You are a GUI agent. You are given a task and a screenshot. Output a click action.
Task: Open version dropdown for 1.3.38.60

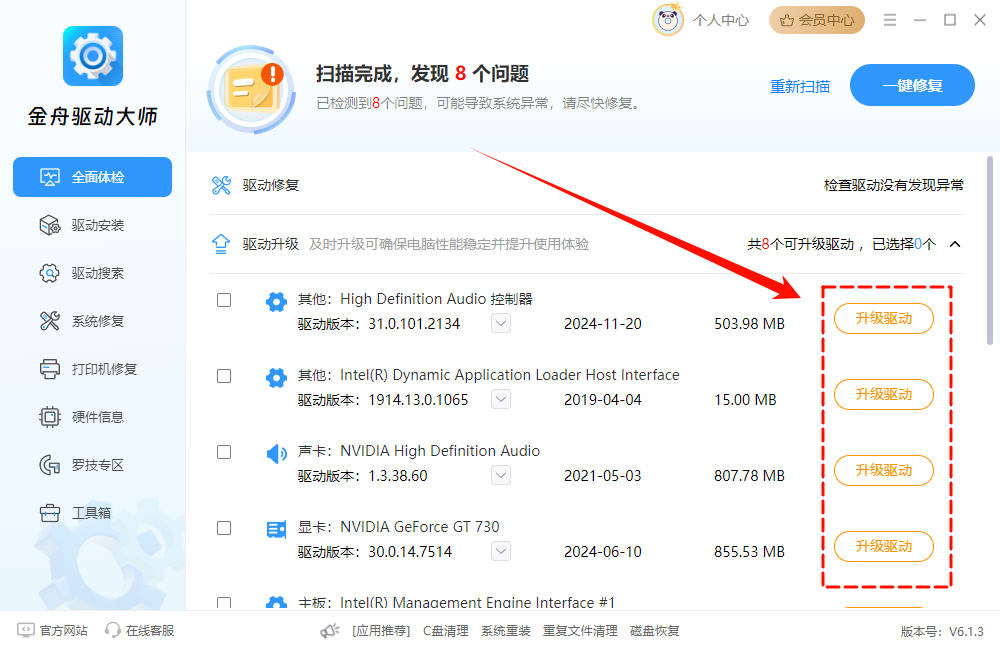[501, 475]
